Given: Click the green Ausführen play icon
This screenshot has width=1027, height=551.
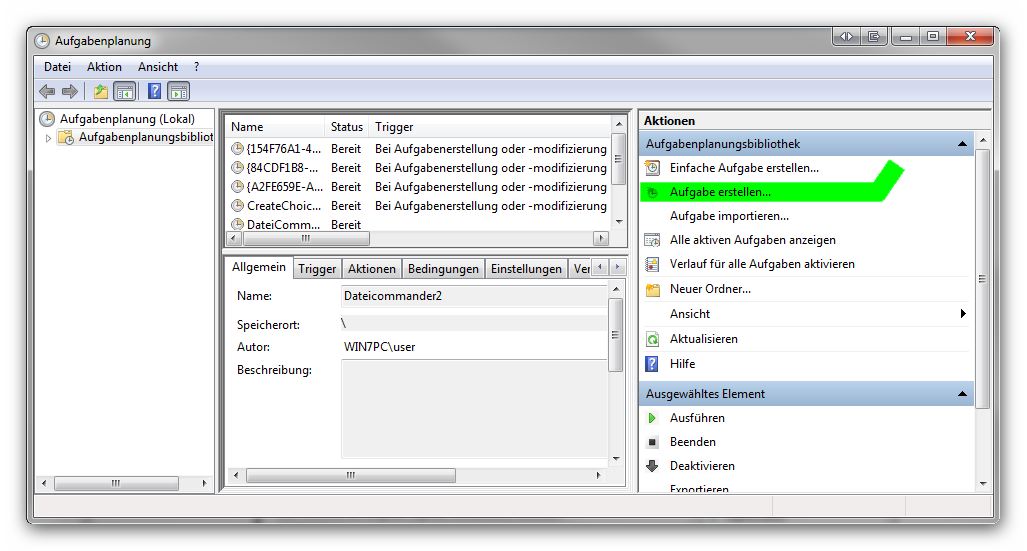Looking at the screenshot, I should pos(652,418).
